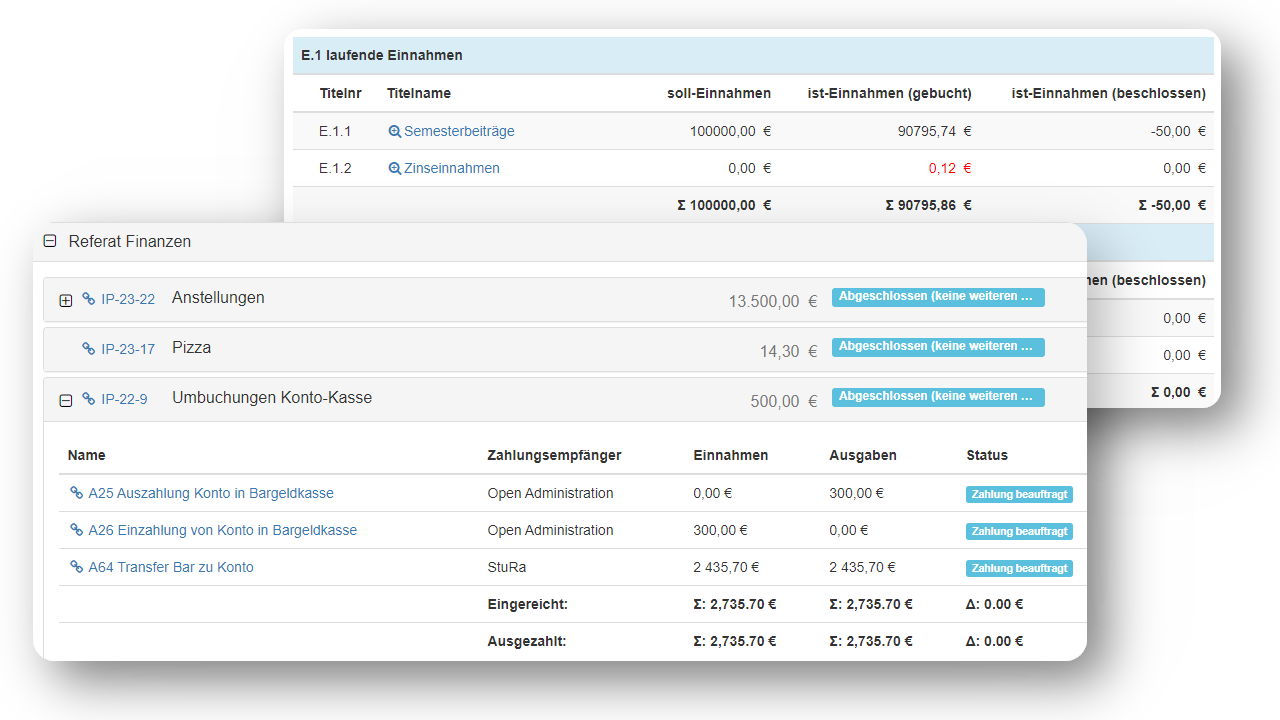Click the Abgeschlossen badge for Anstellungen

(938, 297)
